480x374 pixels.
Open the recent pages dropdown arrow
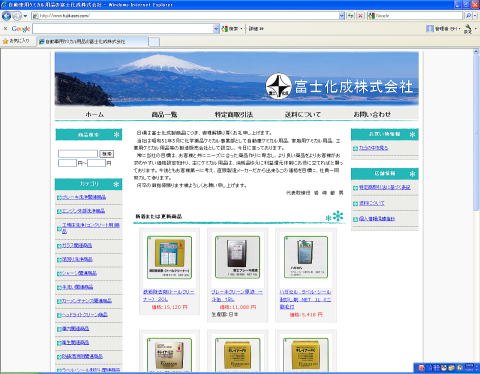click(x=25, y=16)
